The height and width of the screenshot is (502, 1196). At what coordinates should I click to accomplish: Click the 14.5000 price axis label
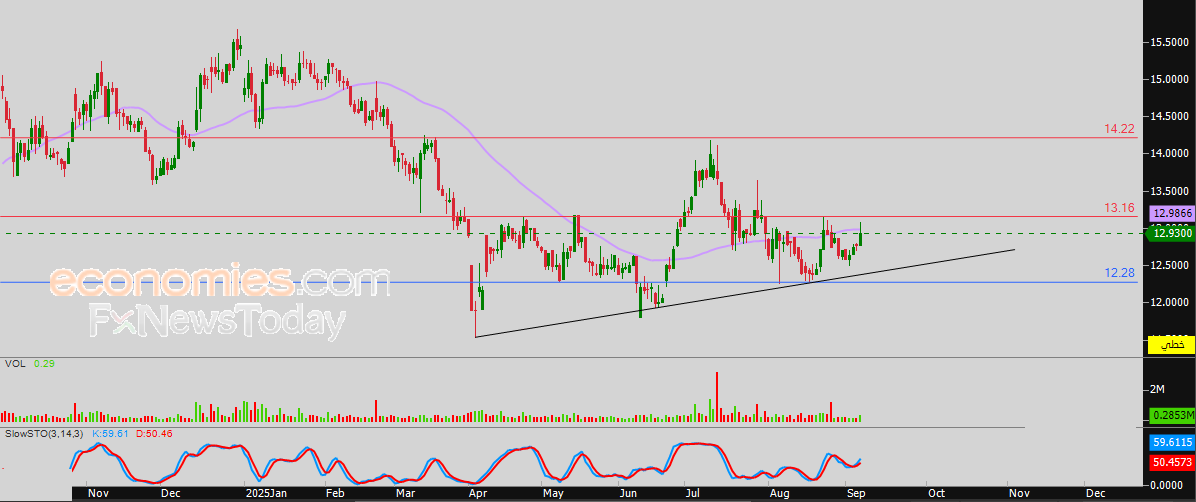pos(1168,117)
